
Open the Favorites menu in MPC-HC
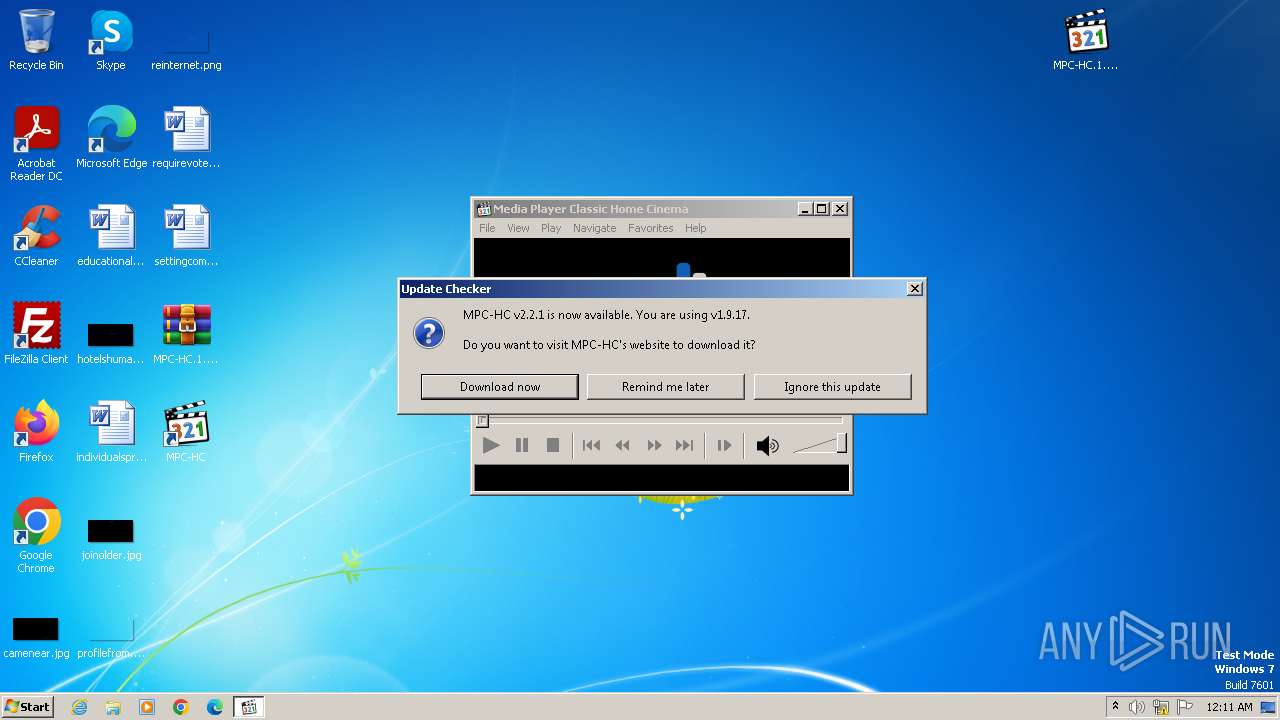[650, 228]
